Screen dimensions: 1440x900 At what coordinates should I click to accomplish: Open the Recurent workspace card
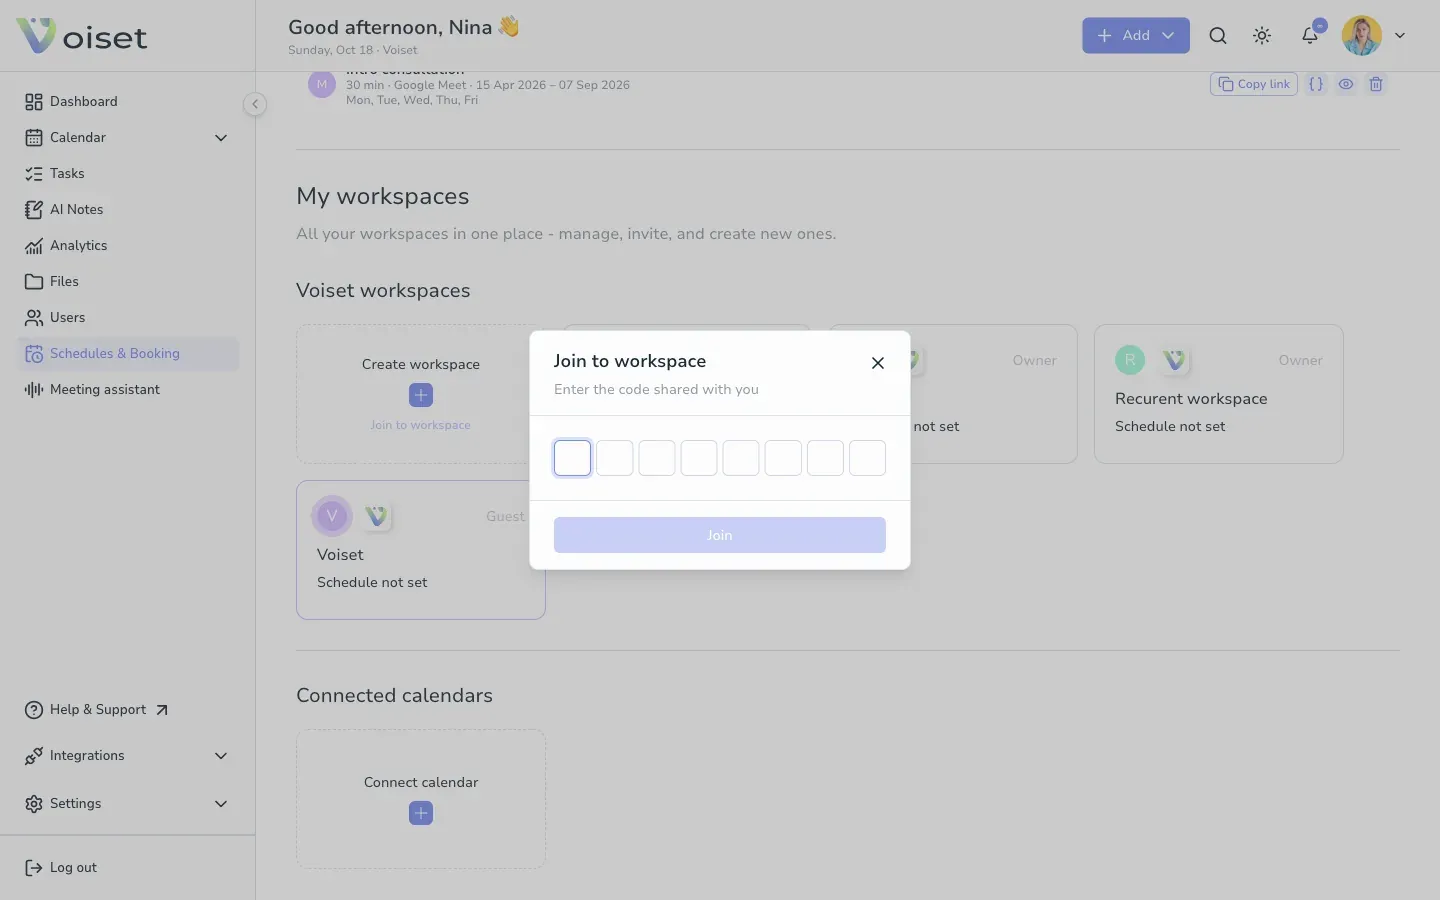(x=1218, y=394)
